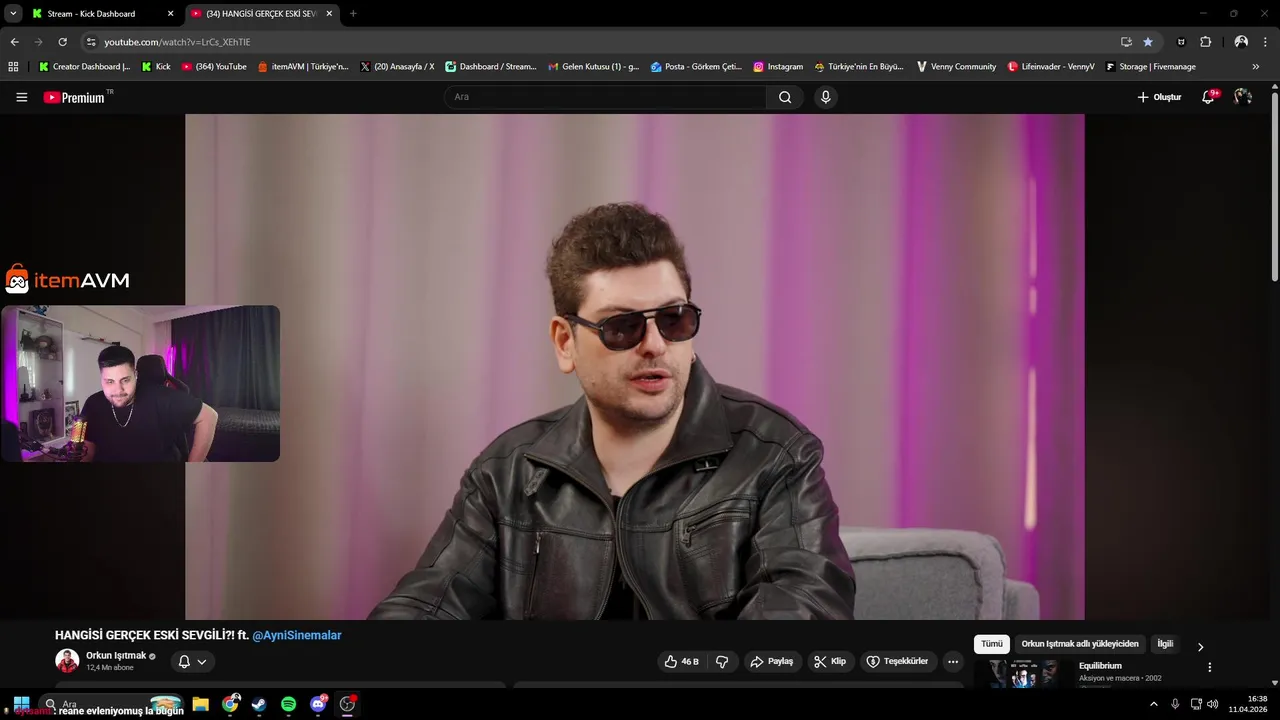Create a clip with Klip button
The image size is (1280, 720).
coord(829,661)
